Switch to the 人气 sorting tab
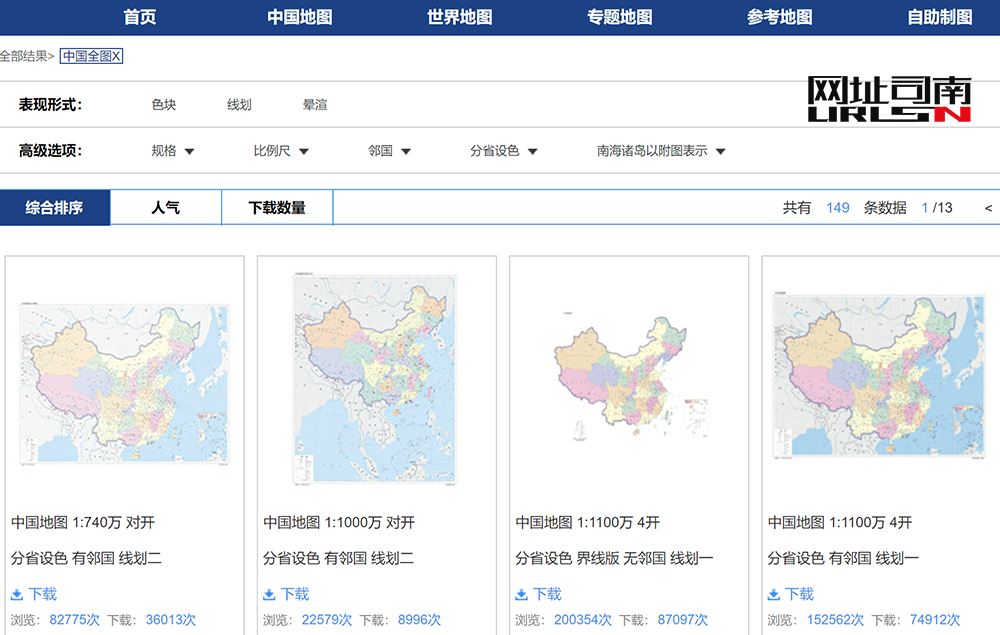Screen dimensions: 1000x635 tap(165, 208)
